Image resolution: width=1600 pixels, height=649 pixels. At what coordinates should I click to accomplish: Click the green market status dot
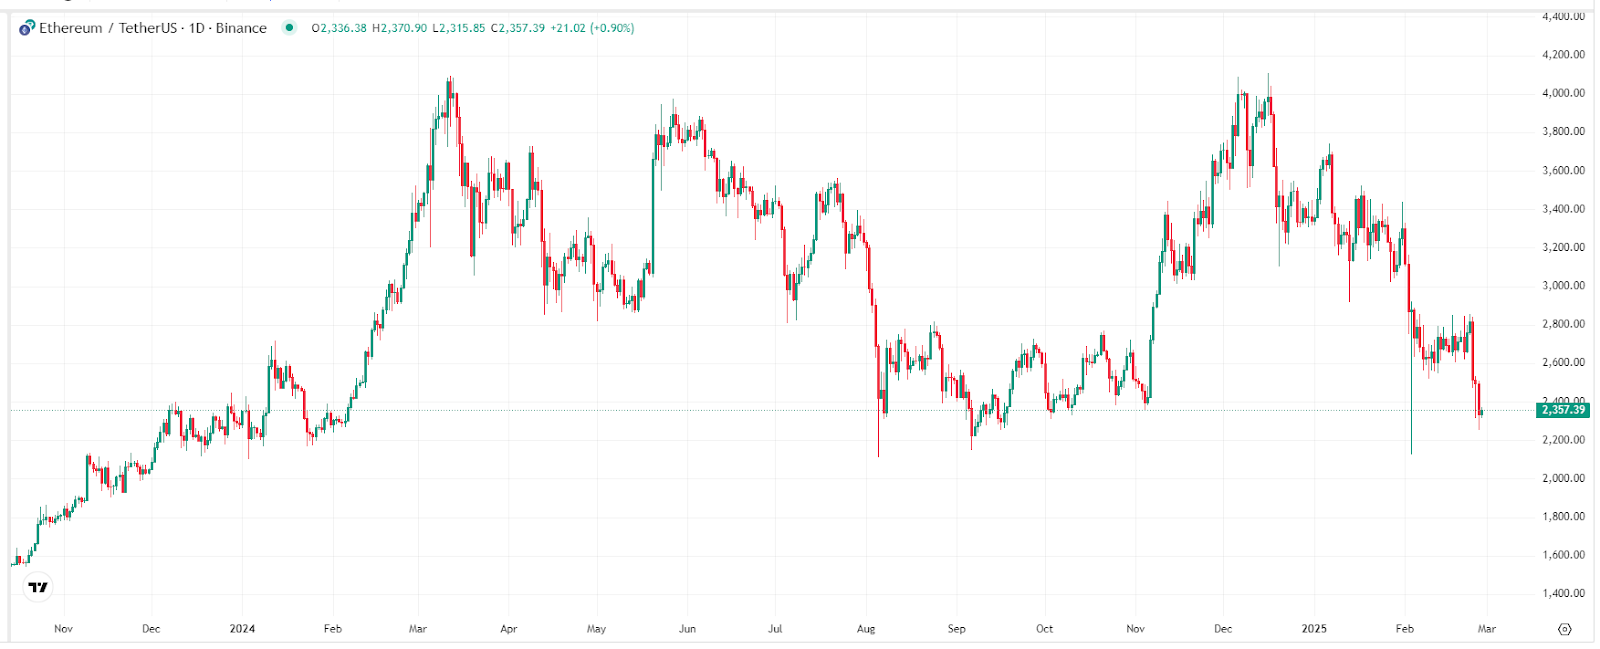click(289, 28)
